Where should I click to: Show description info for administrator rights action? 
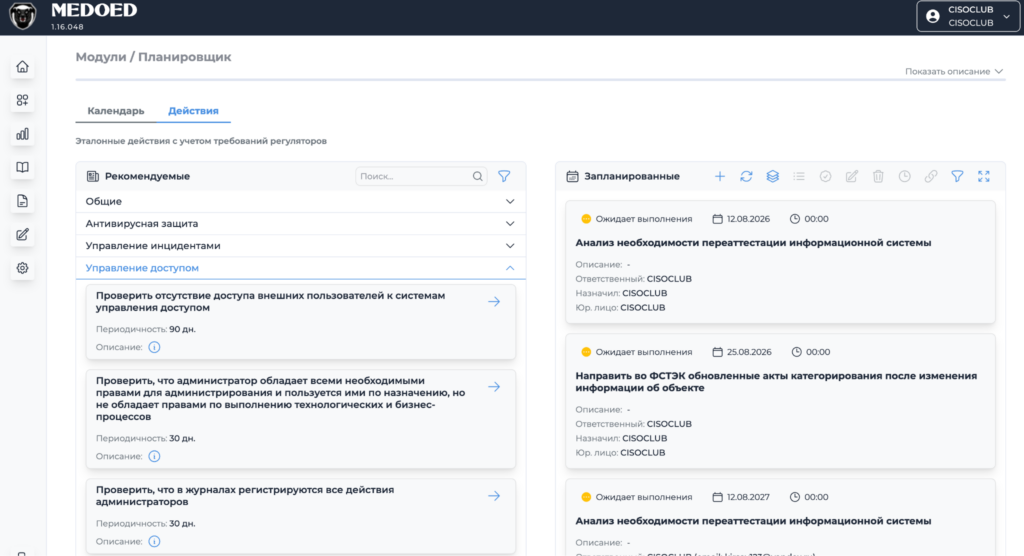tap(154, 456)
